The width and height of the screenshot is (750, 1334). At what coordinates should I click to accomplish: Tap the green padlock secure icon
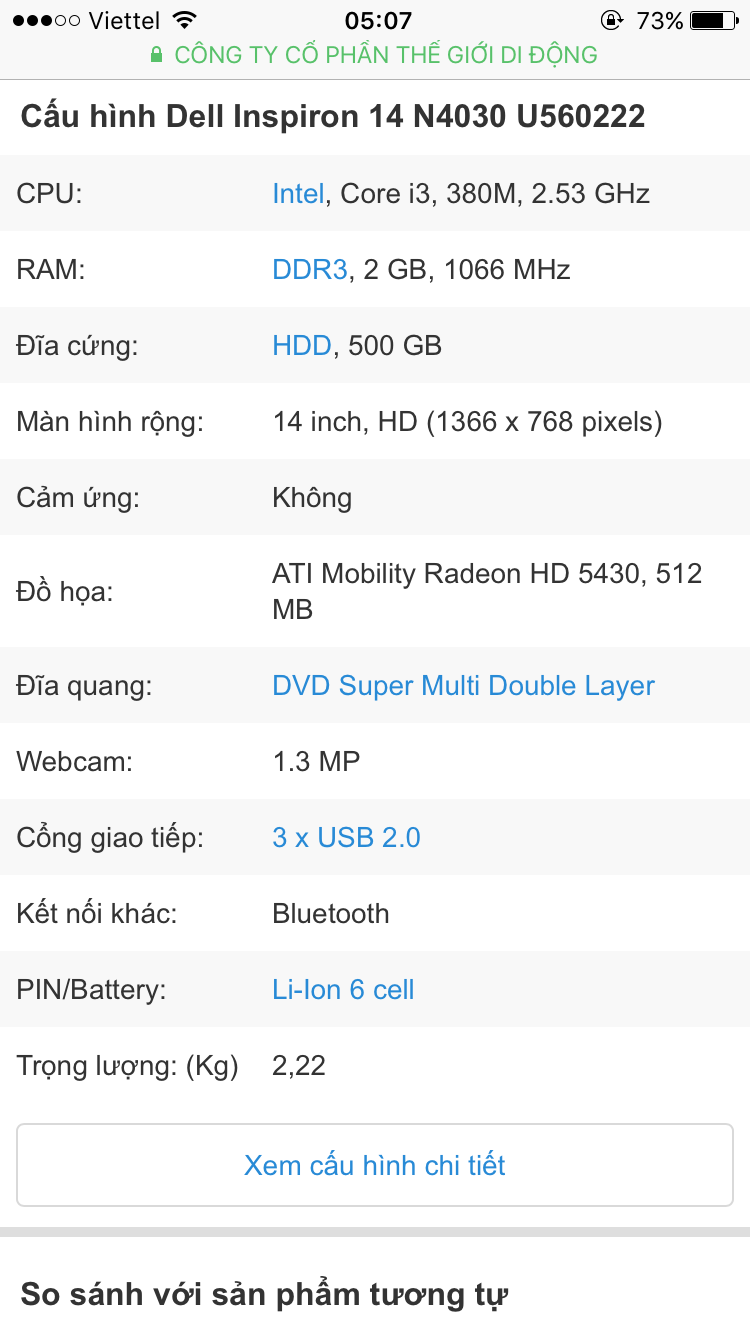coord(156,55)
